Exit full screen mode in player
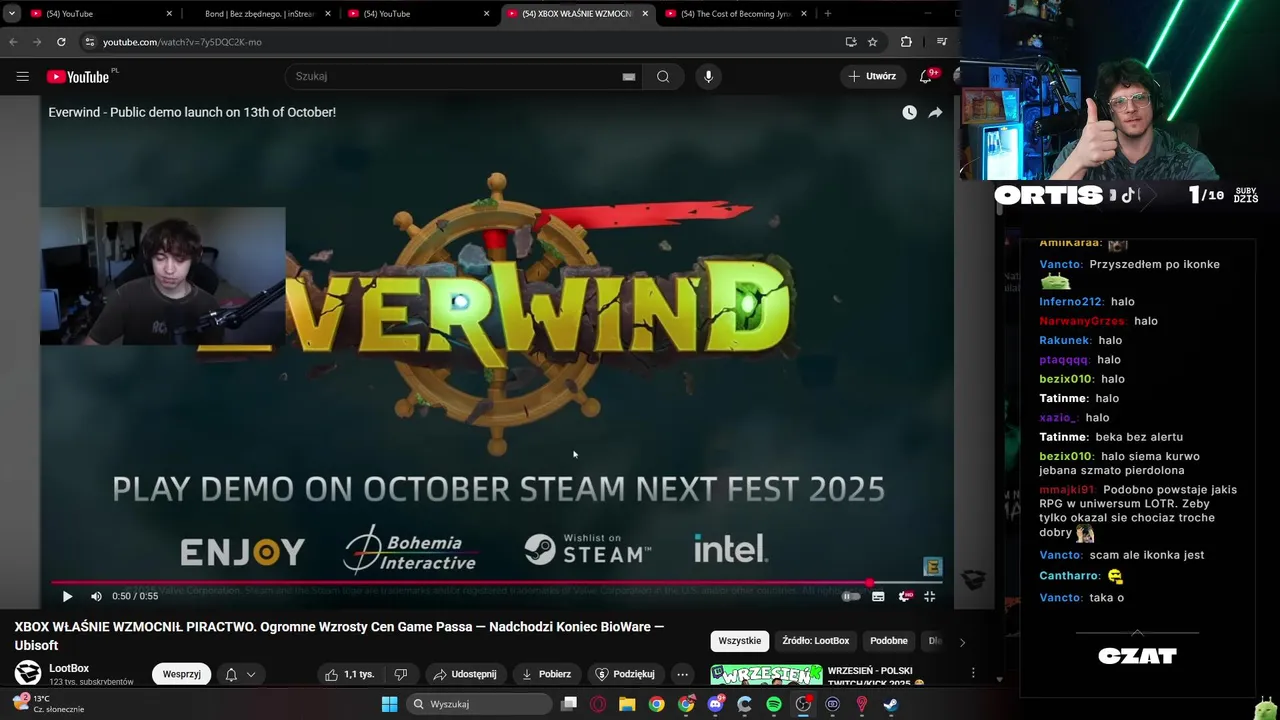 (930, 596)
